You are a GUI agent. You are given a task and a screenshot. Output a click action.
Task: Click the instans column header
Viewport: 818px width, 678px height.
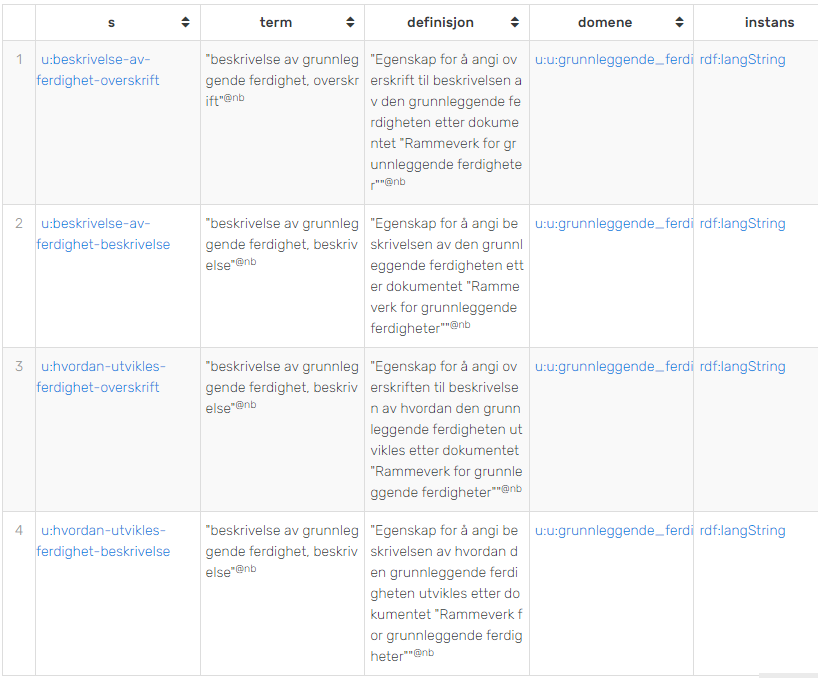point(769,22)
